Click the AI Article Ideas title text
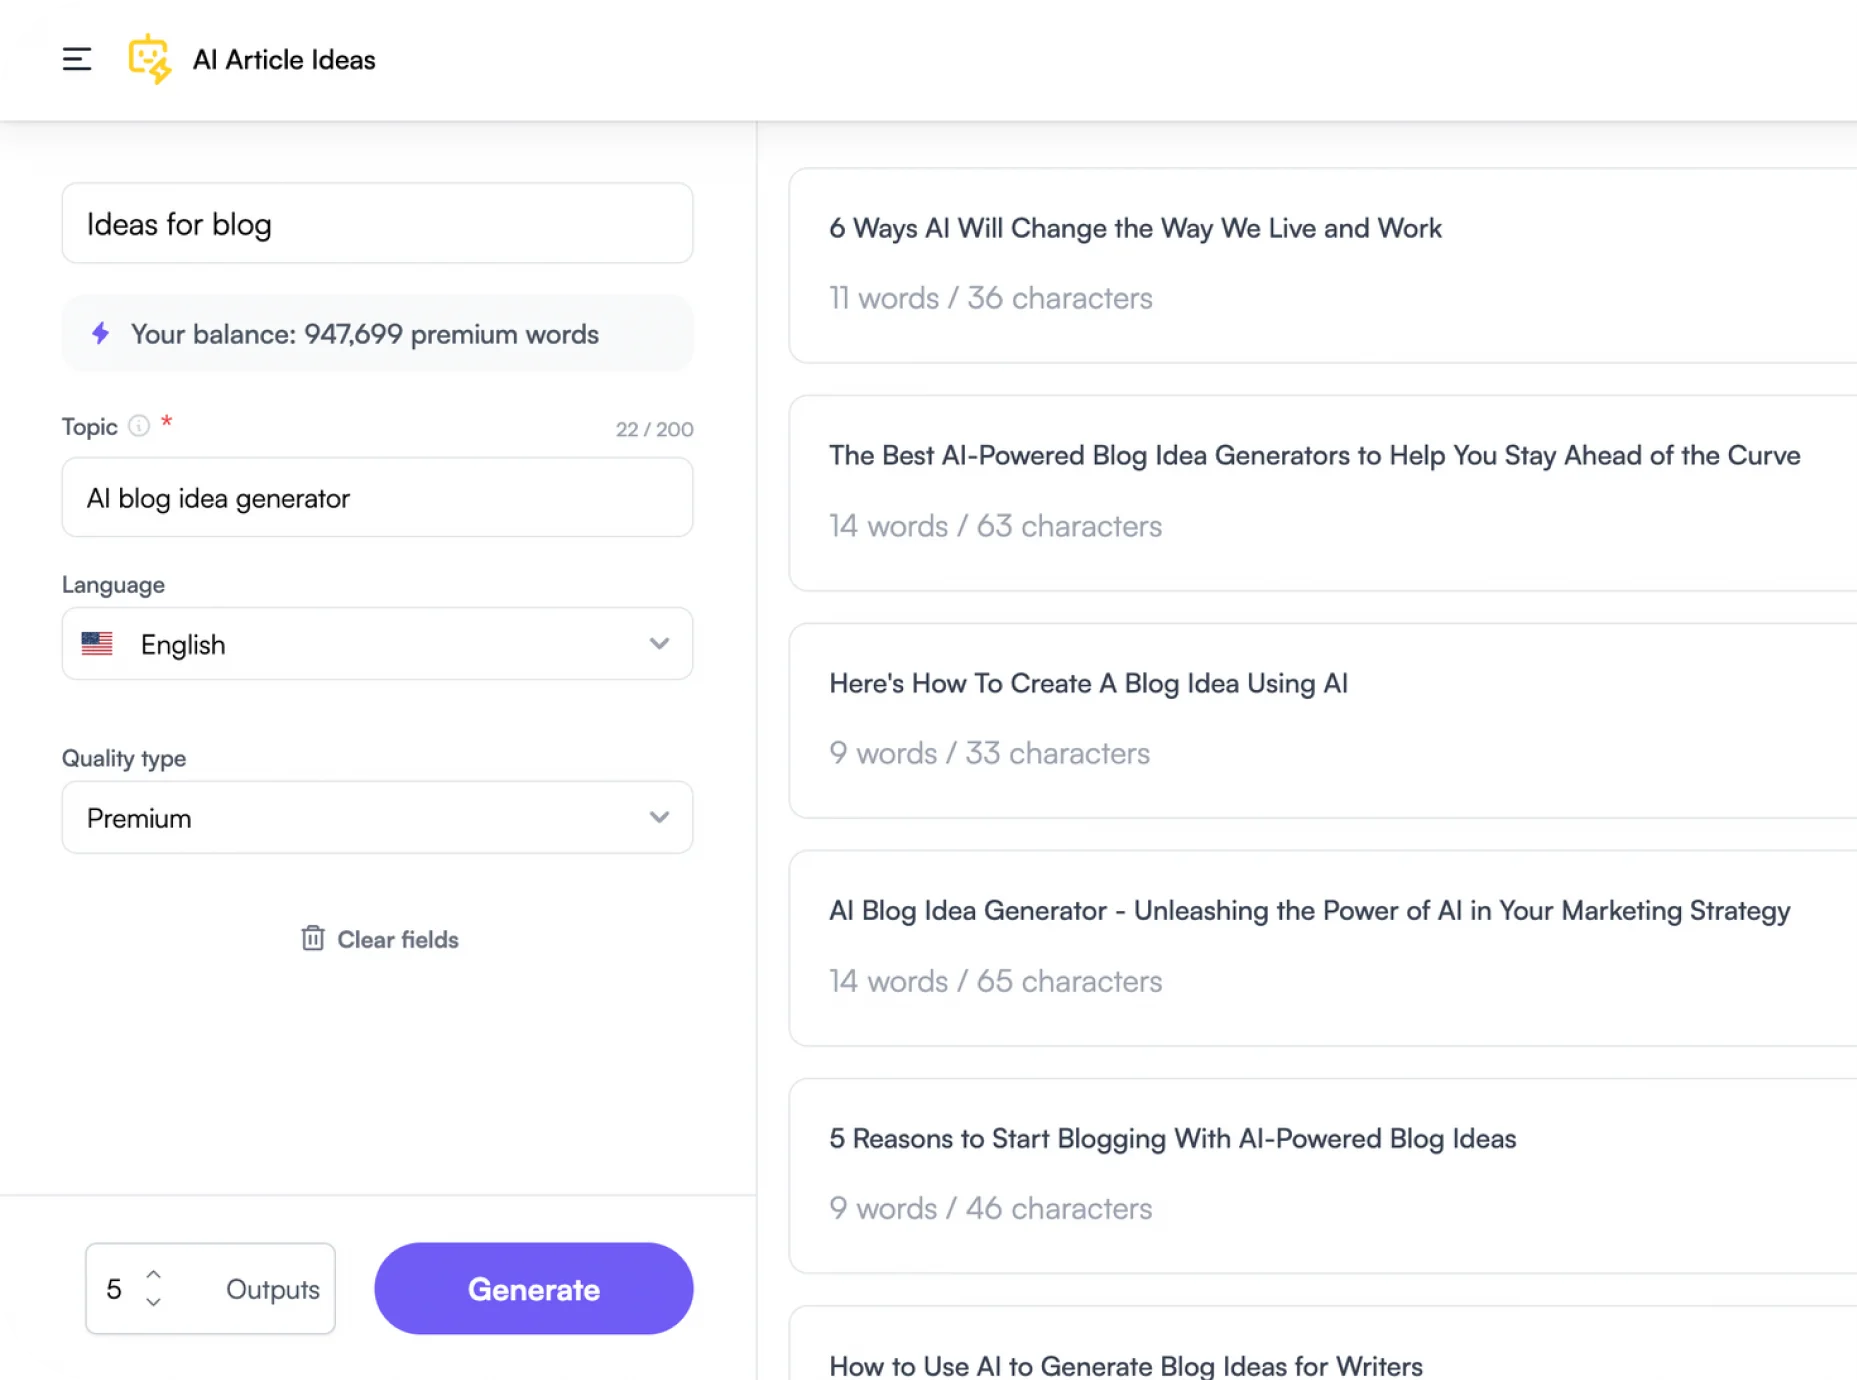This screenshot has width=1857, height=1380. 284,59
